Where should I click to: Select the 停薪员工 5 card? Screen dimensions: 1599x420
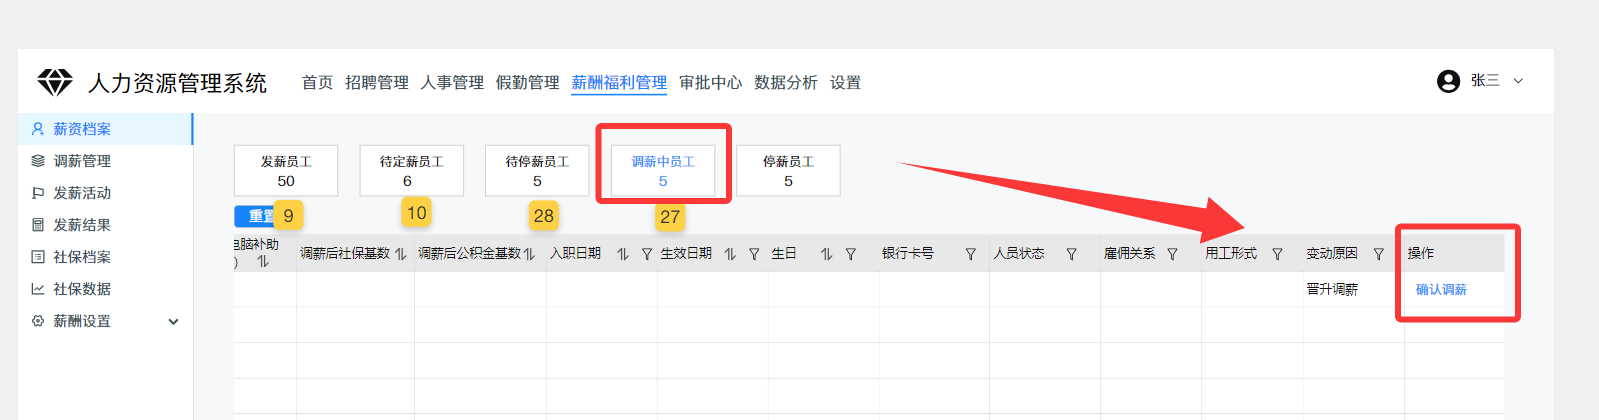(x=788, y=171)
